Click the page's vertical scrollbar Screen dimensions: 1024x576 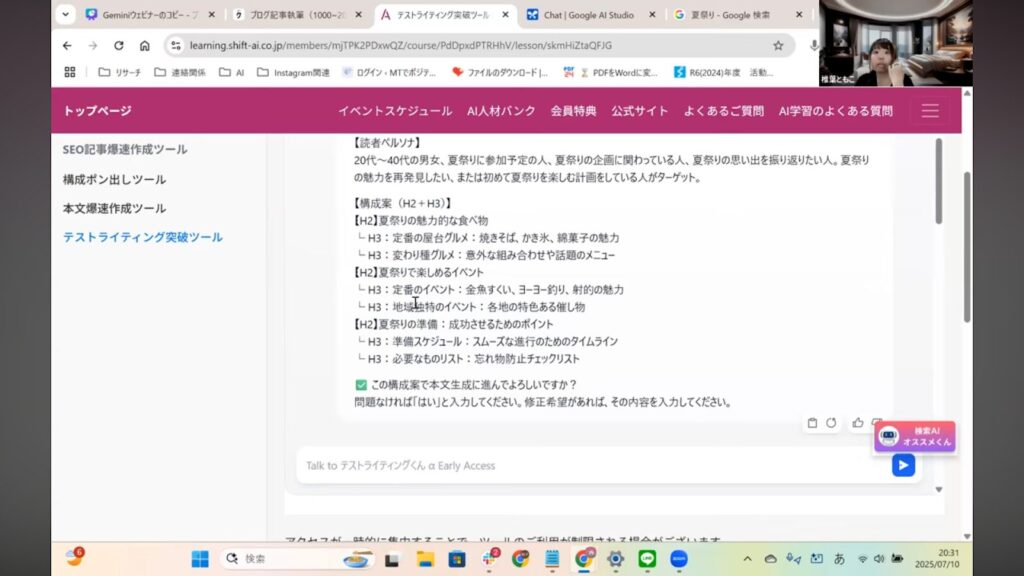coord(966,250)
